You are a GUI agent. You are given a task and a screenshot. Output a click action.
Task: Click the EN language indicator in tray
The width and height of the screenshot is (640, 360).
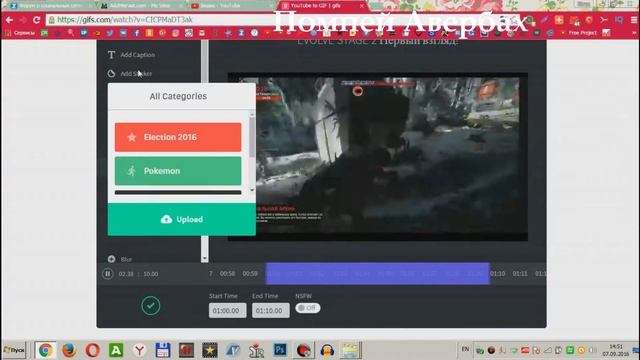[x=465, y=349]
